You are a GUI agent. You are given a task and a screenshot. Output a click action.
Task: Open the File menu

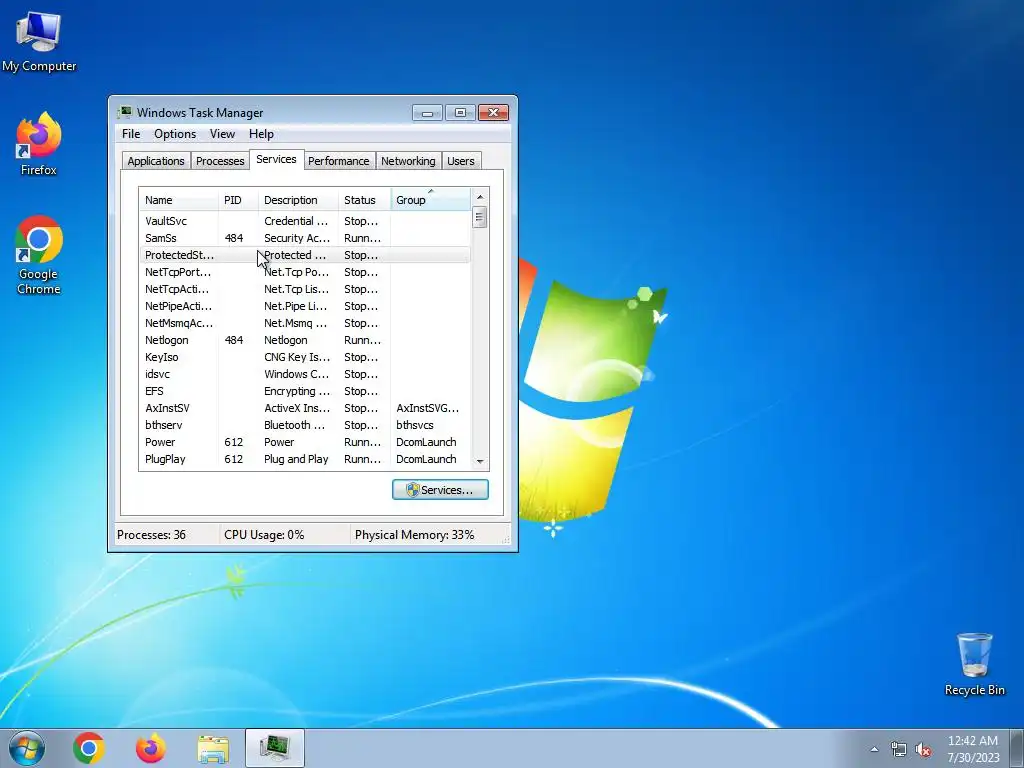click(131, 134)
